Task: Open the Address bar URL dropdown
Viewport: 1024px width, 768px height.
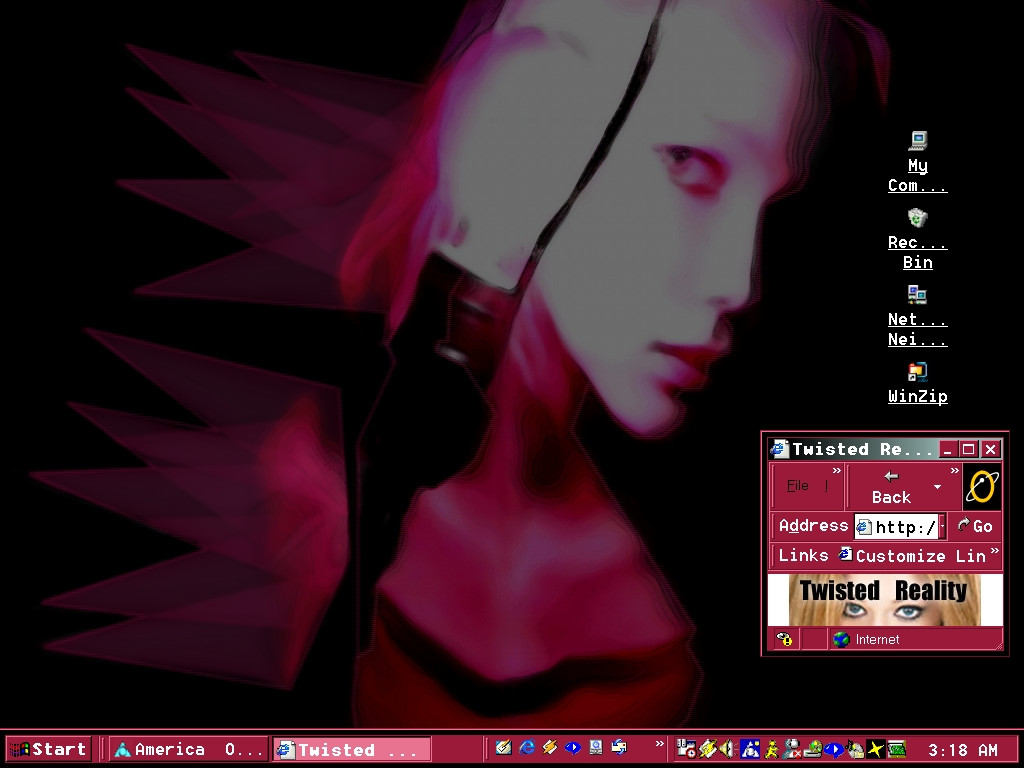Action: click(x=942, y=526)
